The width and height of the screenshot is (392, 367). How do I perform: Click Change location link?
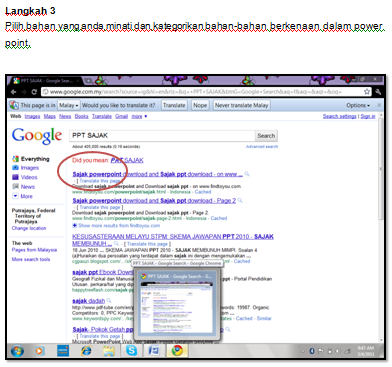(x=29, y=228)
